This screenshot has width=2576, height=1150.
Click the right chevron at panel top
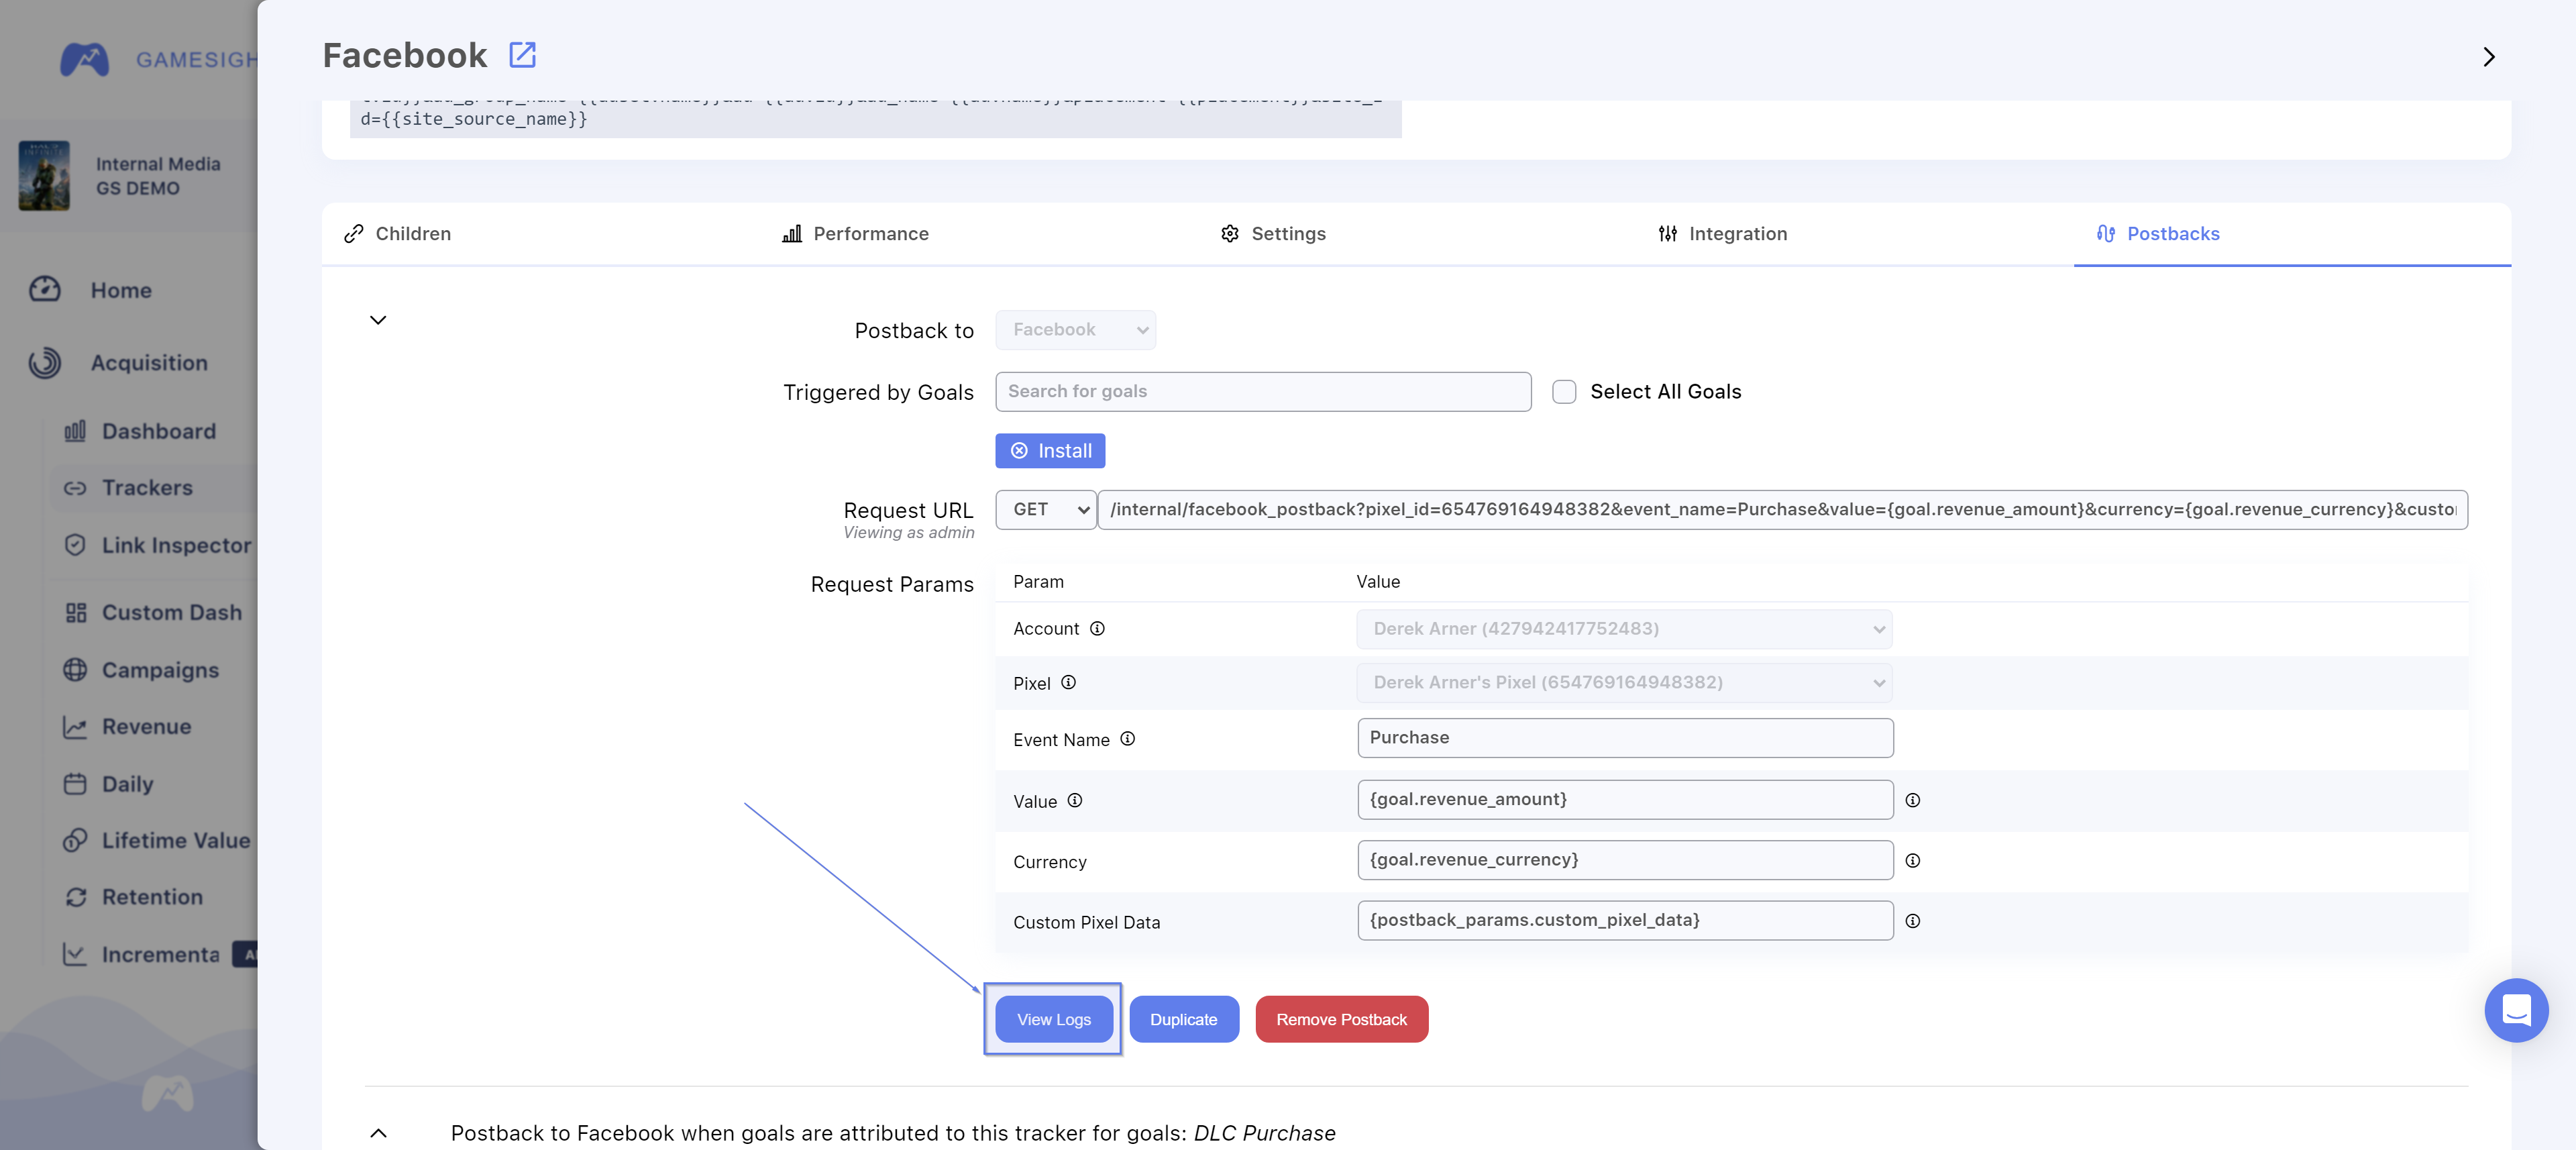click(x=2488, y=57)
